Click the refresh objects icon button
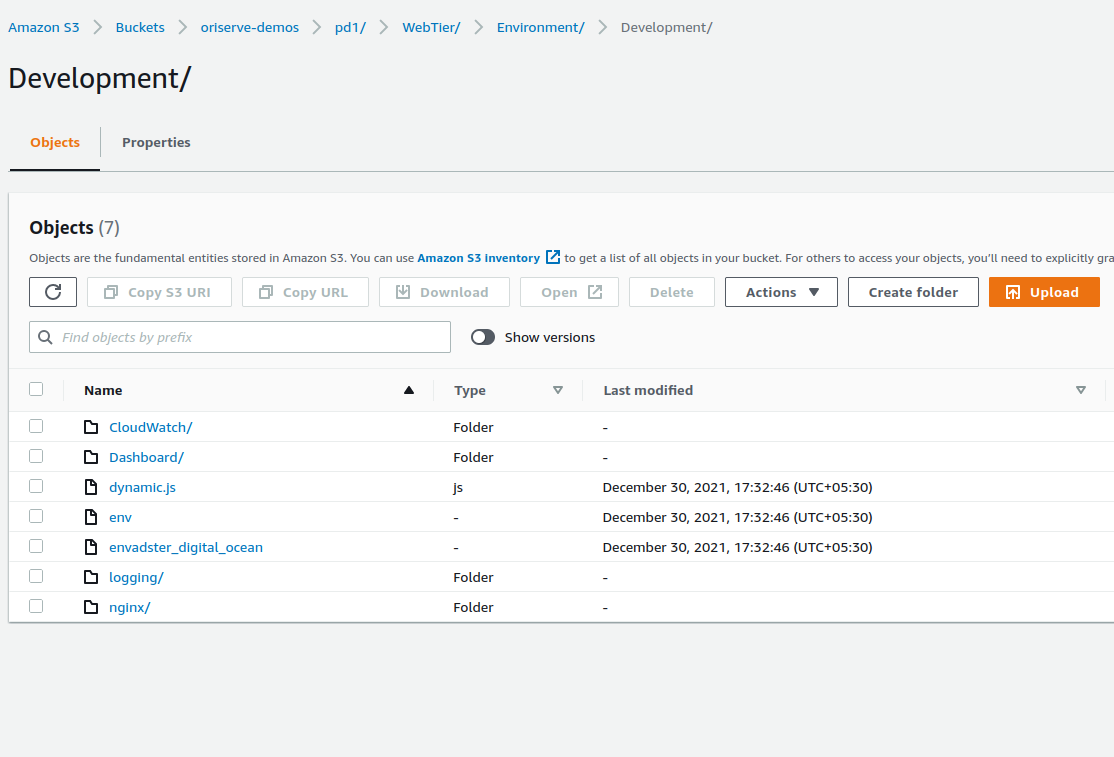 (x=53, y=292)
